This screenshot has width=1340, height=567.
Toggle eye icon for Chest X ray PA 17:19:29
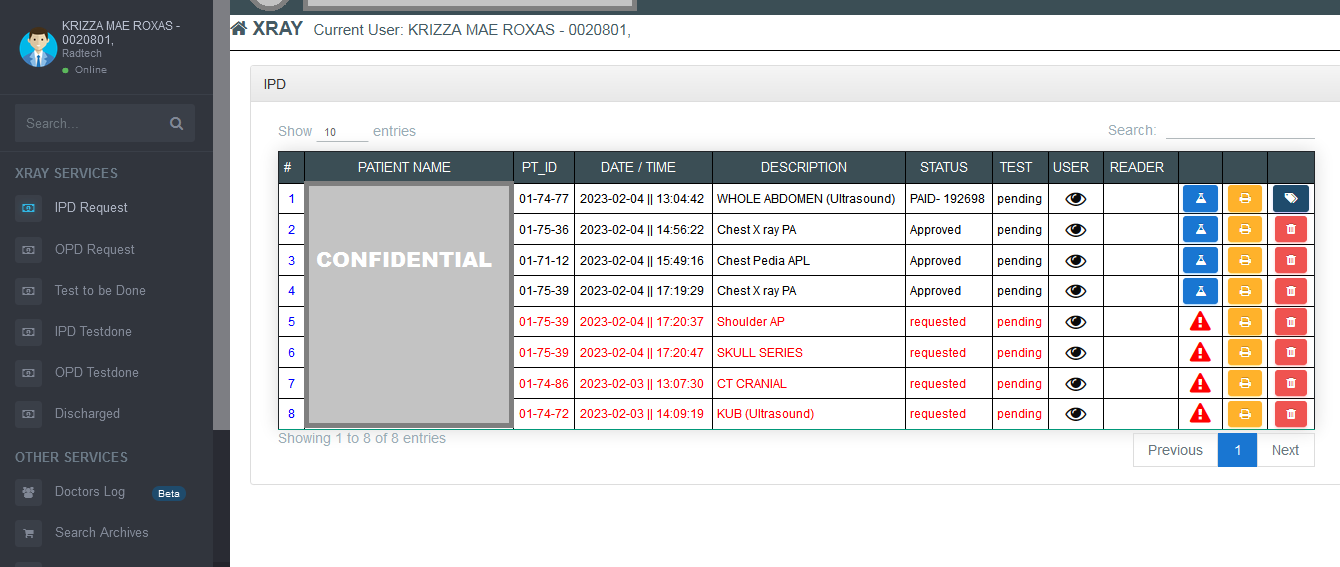click(x=1075, y=291)
